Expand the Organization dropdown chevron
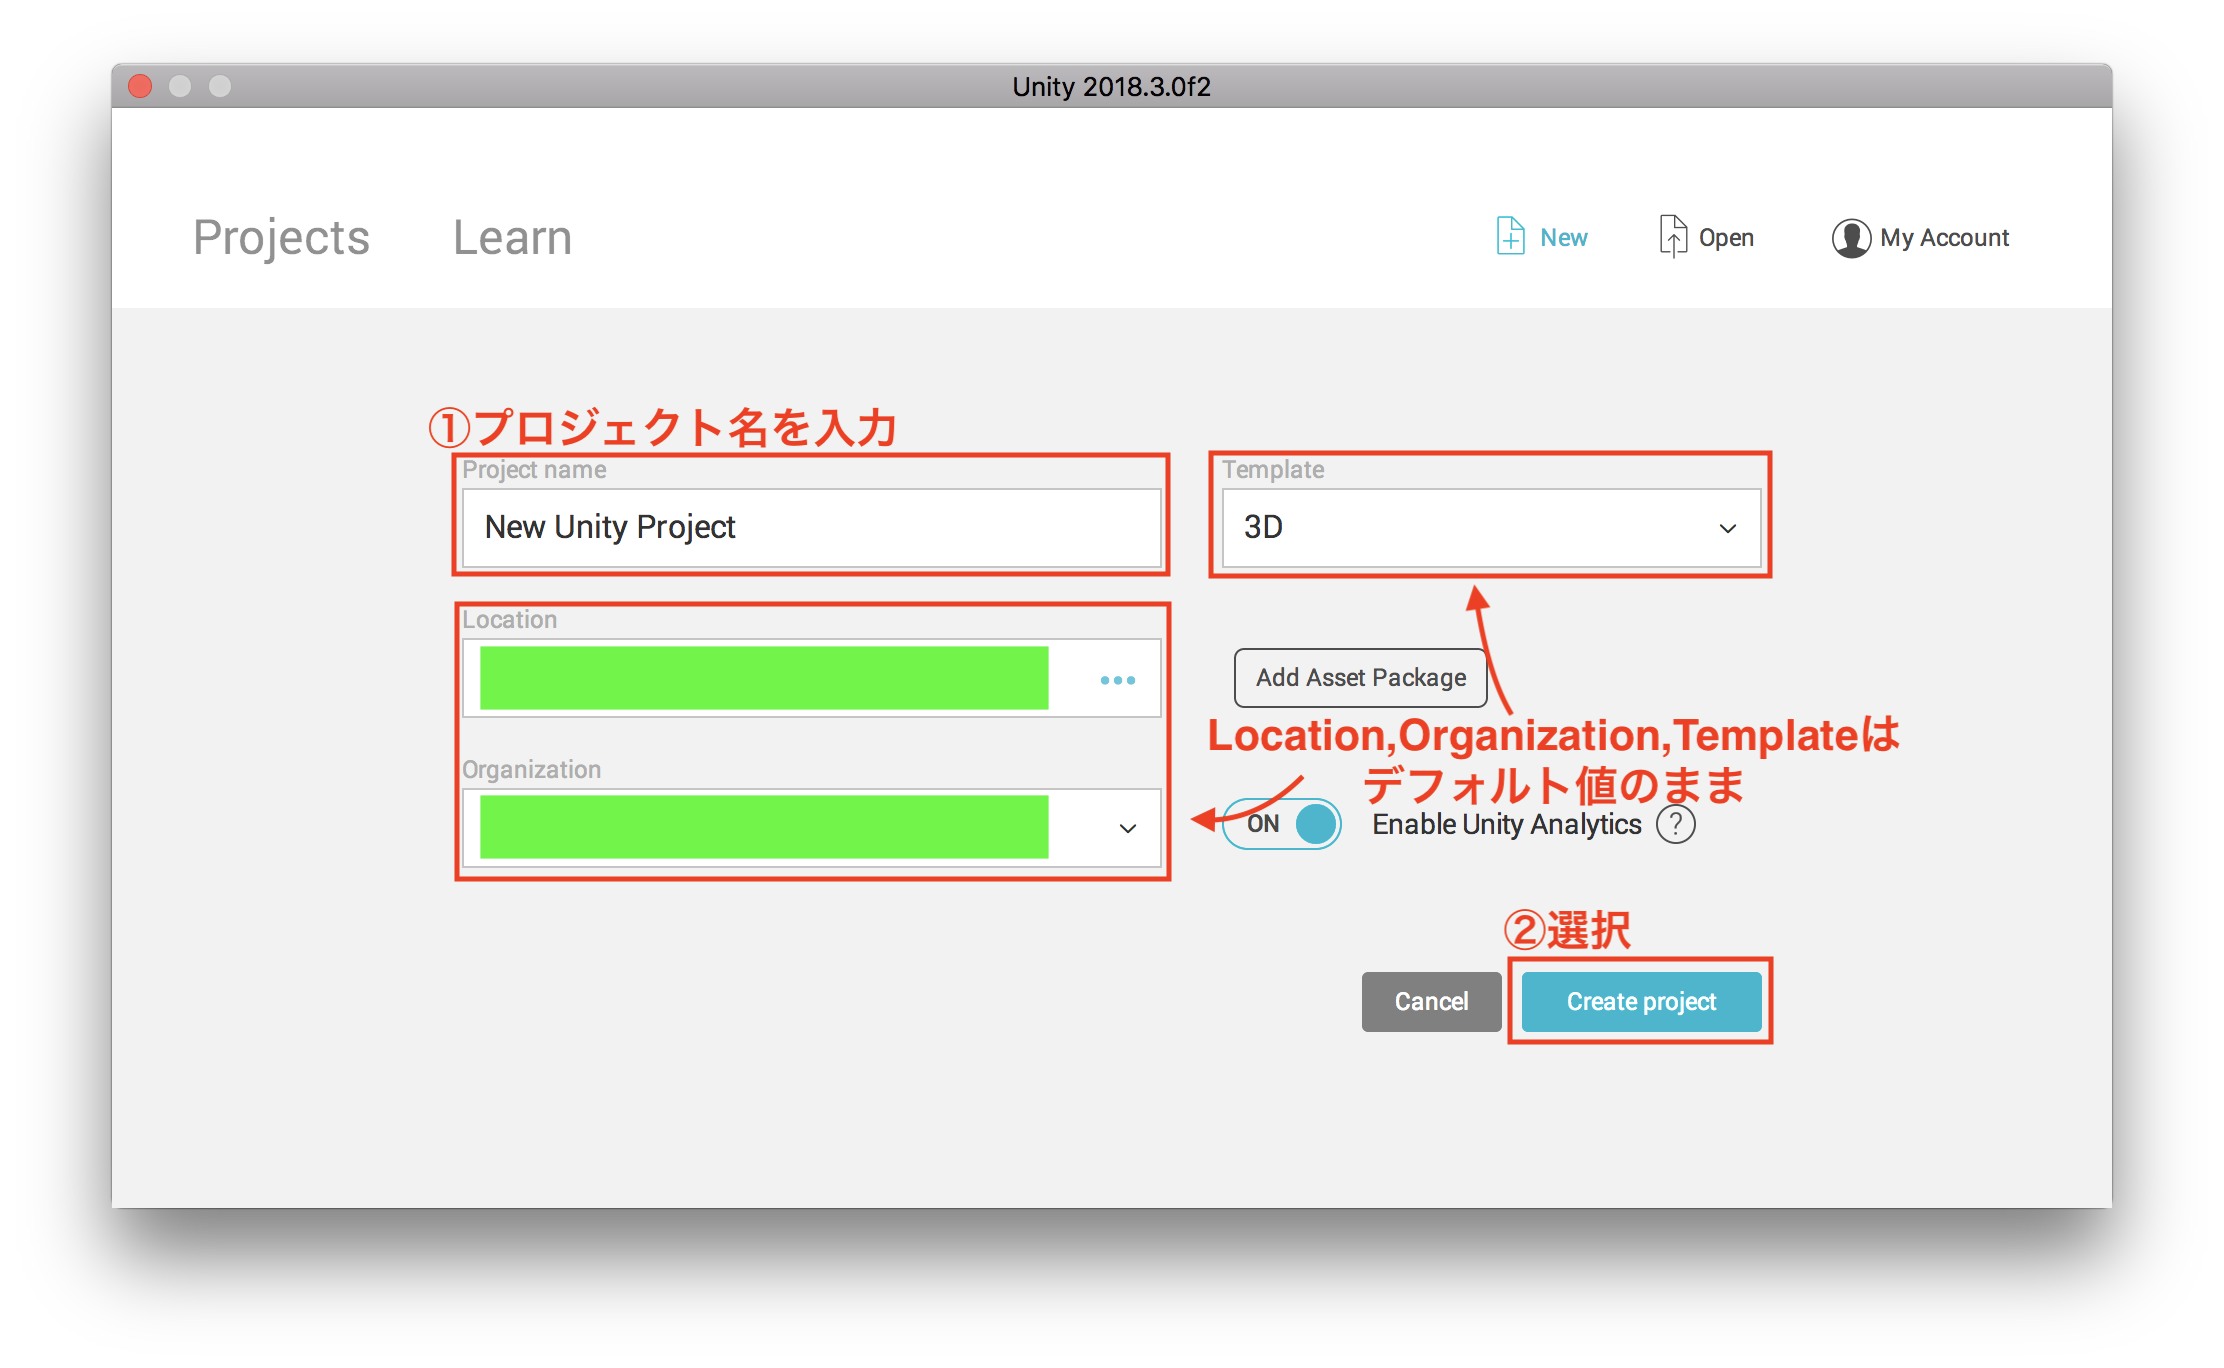Viewport: 2224px width, 1368px height. pyautogui.click(x=1127, y=828)
